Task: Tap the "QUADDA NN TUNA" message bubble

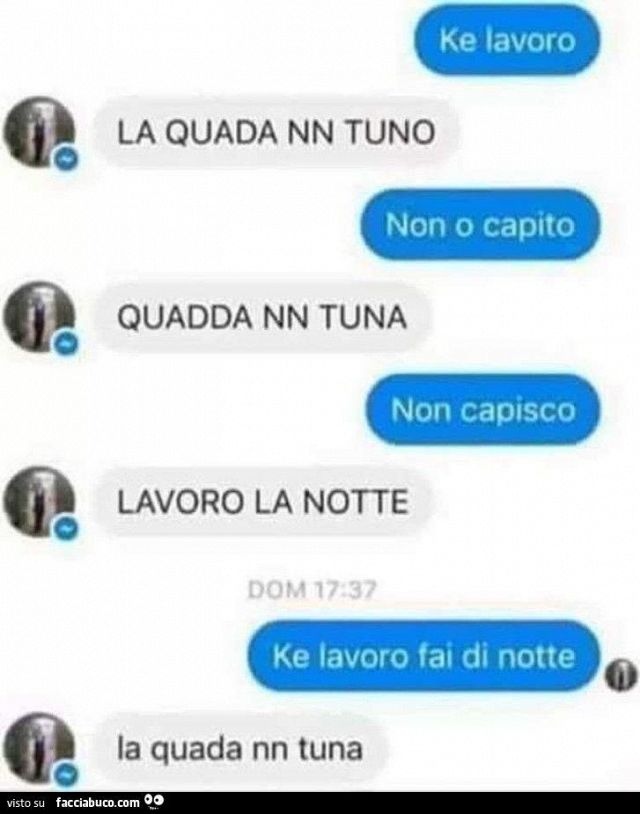Action: pos(262,317)
